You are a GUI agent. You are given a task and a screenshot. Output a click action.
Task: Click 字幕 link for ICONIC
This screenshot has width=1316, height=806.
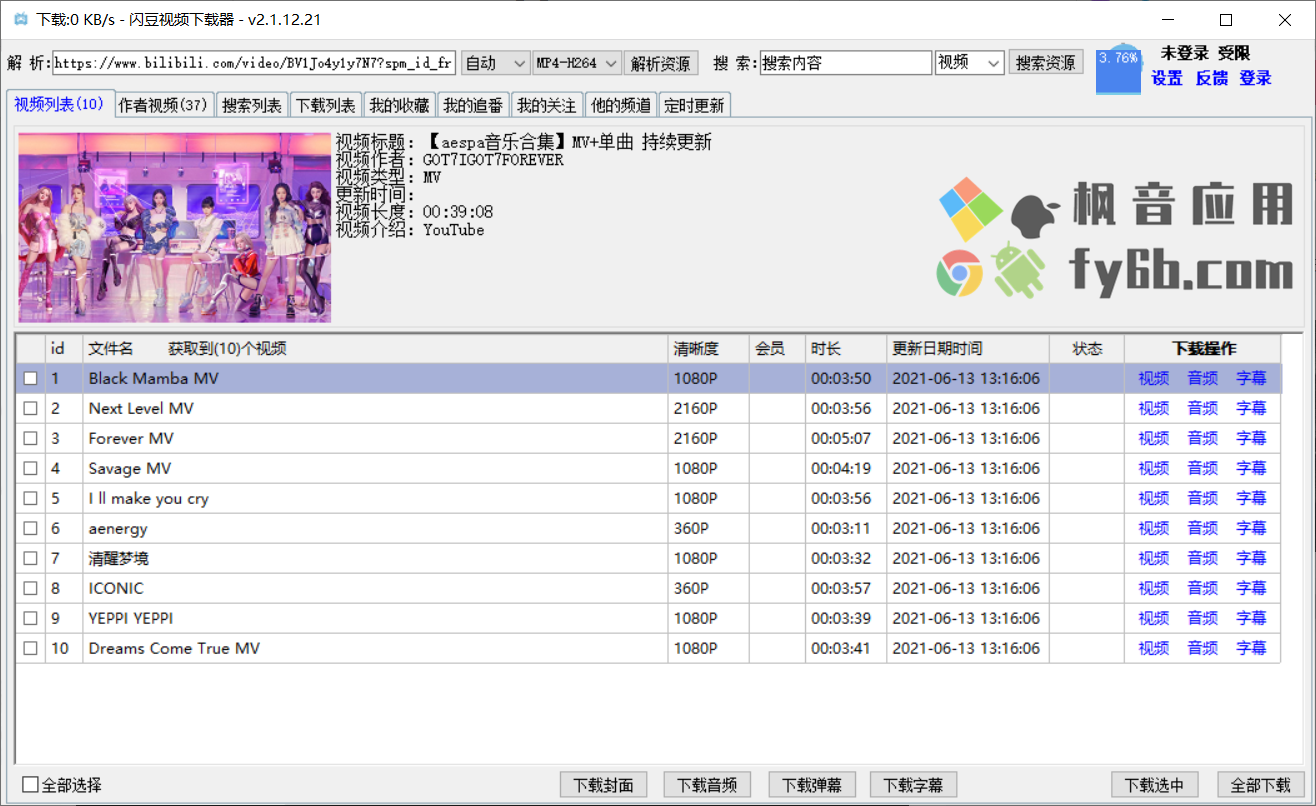point(1252,589)
